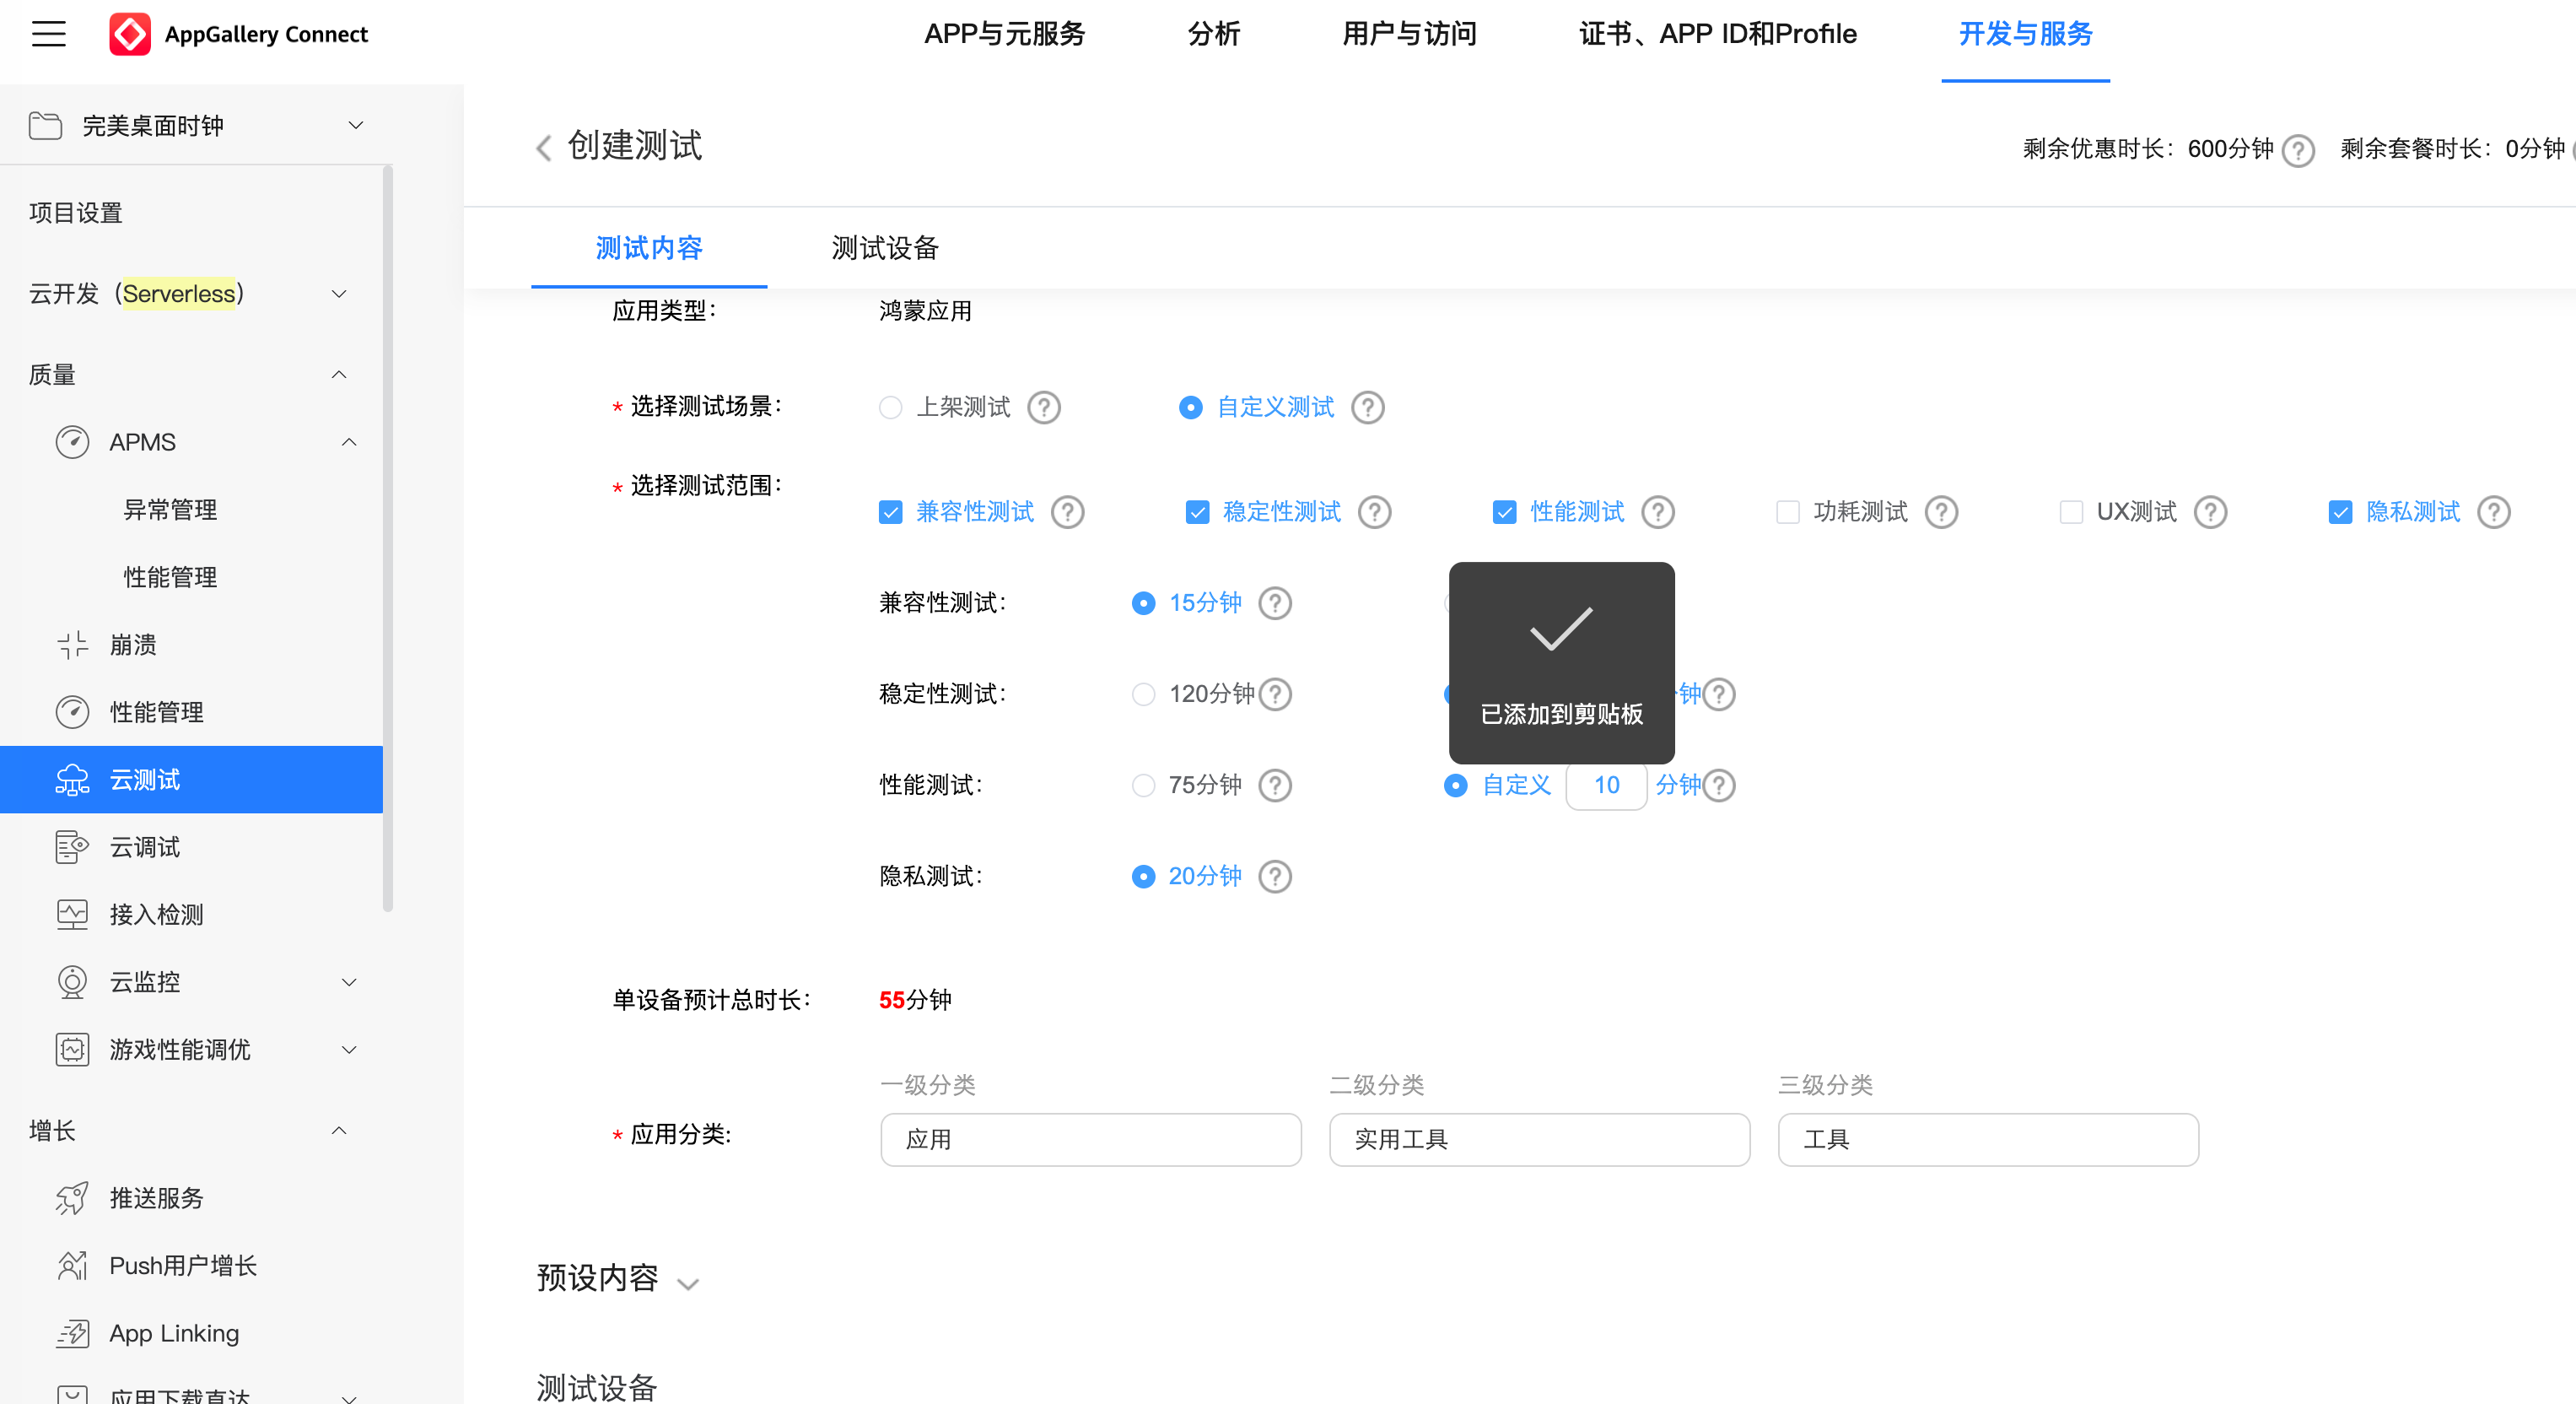Viewport: 2576px width, 1404px height.
Task: Select the 上架测试 radio button
Action: tap(890, 408)
